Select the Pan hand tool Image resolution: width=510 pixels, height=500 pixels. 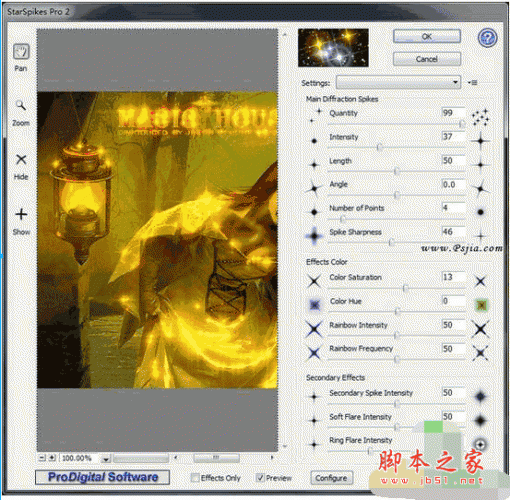point(21,52)
